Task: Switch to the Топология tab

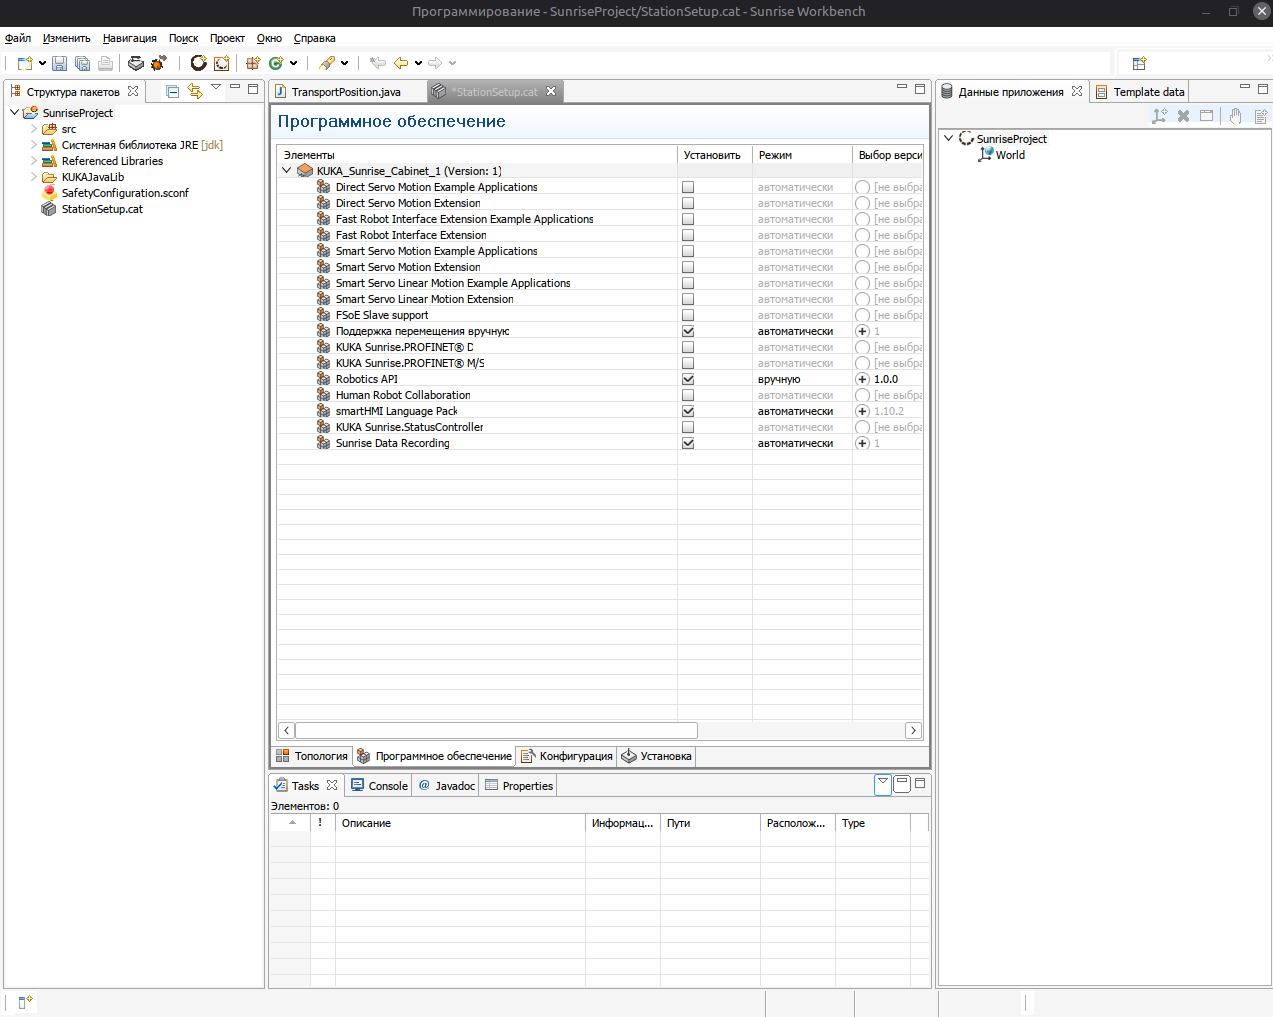Action: [x=312, y=756]
